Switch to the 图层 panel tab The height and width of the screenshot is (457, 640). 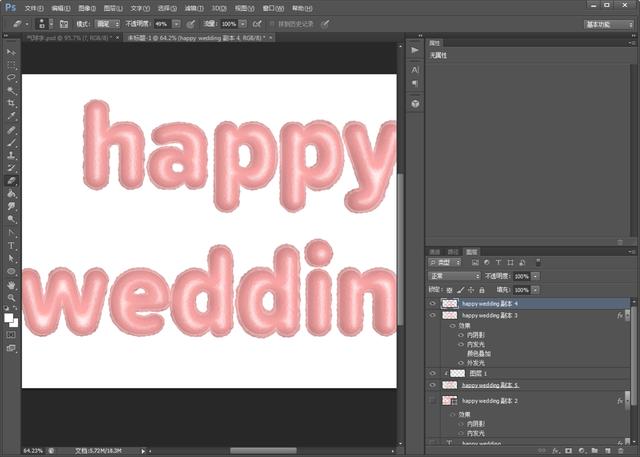(471, 252)
